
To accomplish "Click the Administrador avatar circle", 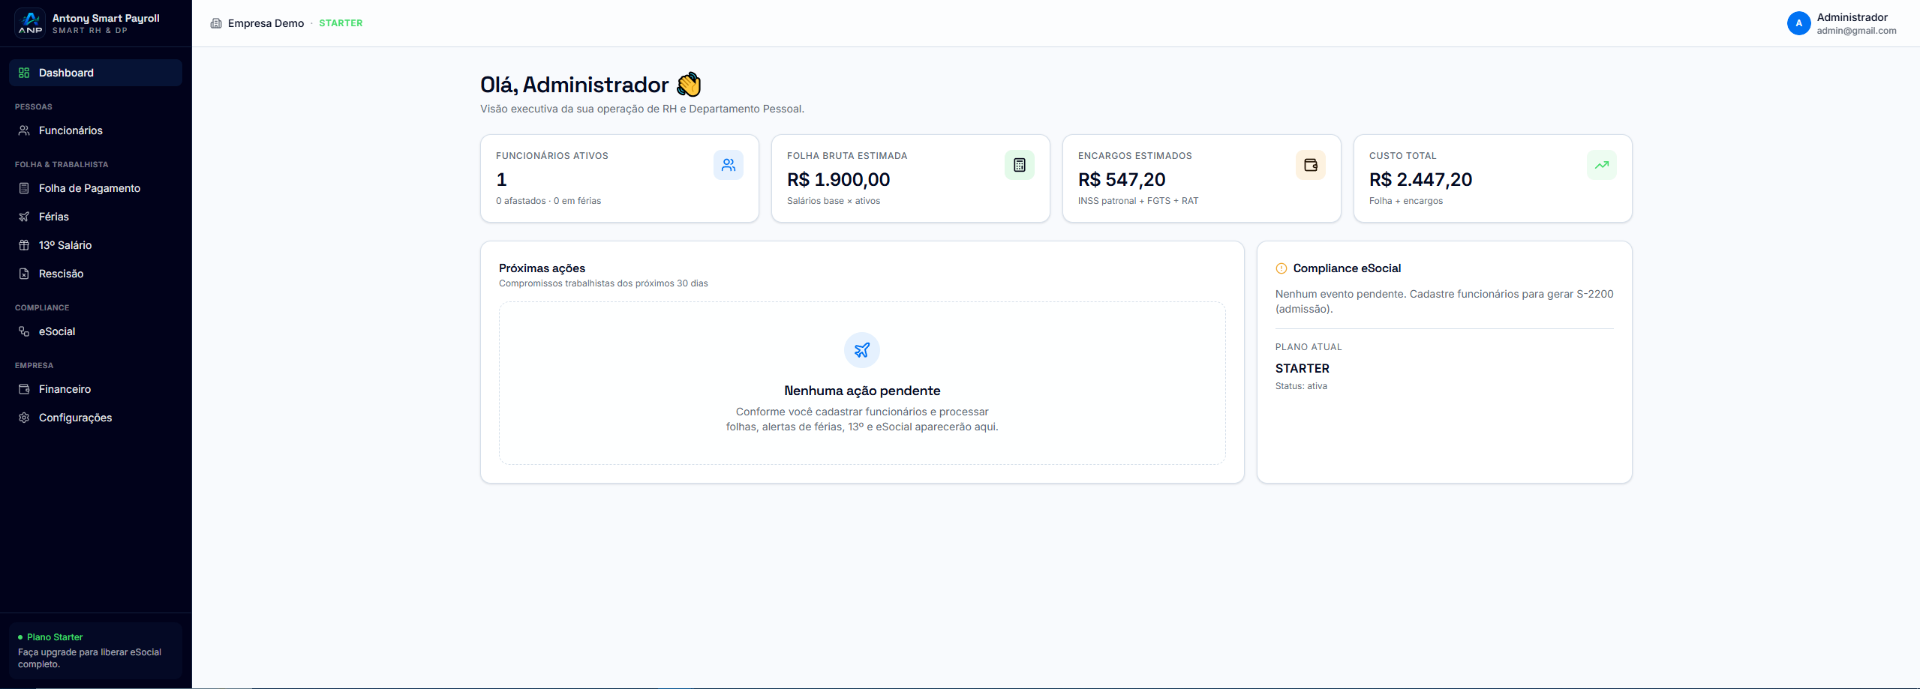I will (1798, 23).
